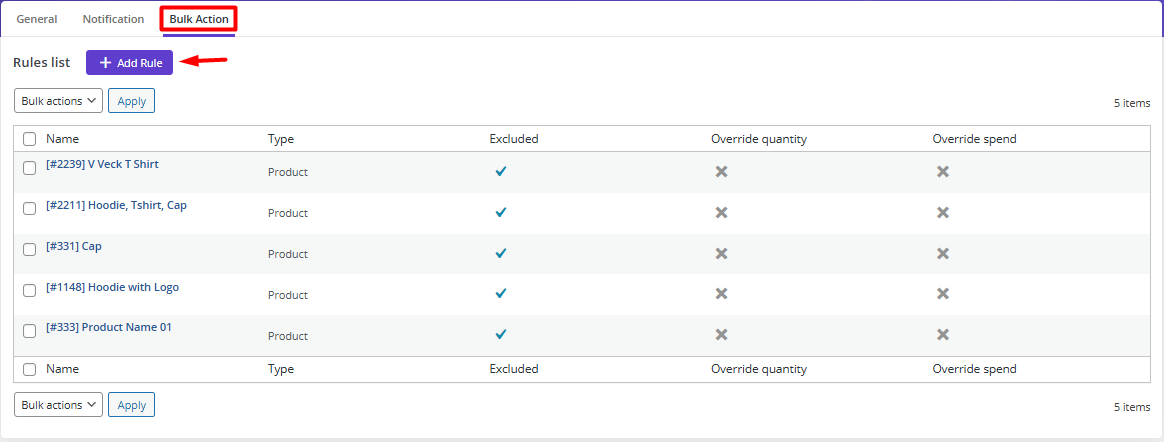The width and height of the screenshot is (1164, 442).
Task: Click the Excluded checkmark for Product Name 01
Action: pyautogui.click(x=500, y=334)
